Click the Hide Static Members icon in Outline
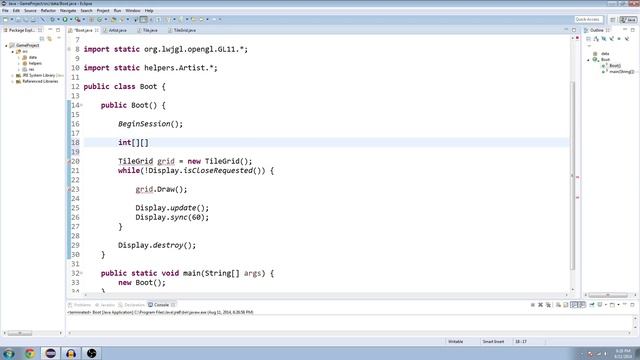 click(611, 39)
